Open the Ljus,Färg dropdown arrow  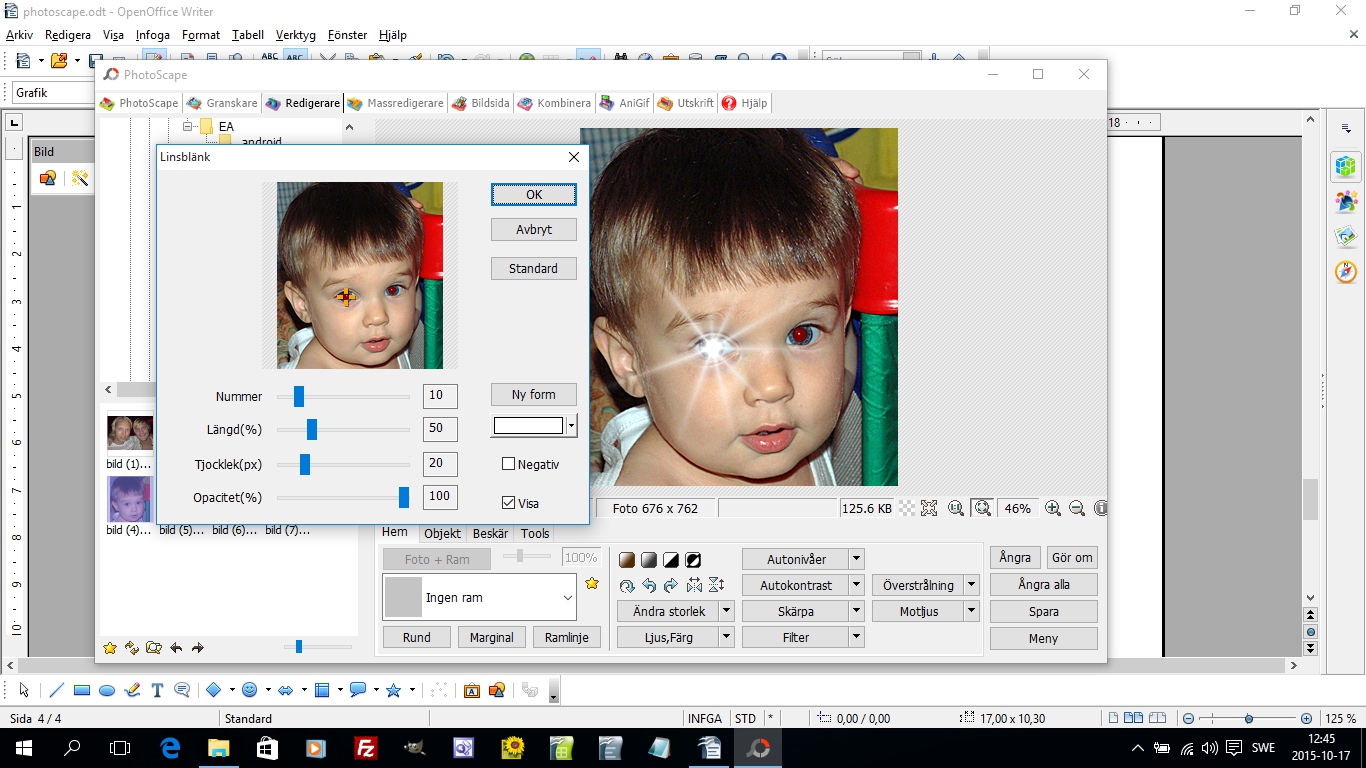[x=727, y=637]
